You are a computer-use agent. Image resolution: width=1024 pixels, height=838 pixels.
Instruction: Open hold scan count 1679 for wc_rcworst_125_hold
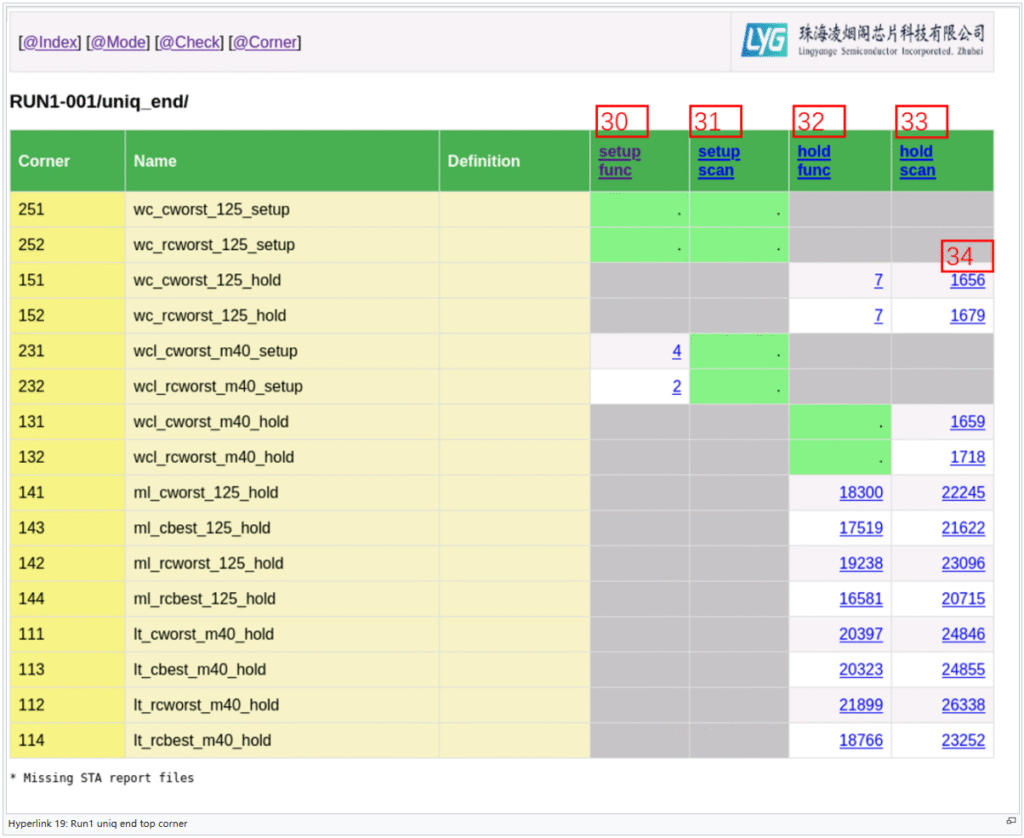(967, 316)
